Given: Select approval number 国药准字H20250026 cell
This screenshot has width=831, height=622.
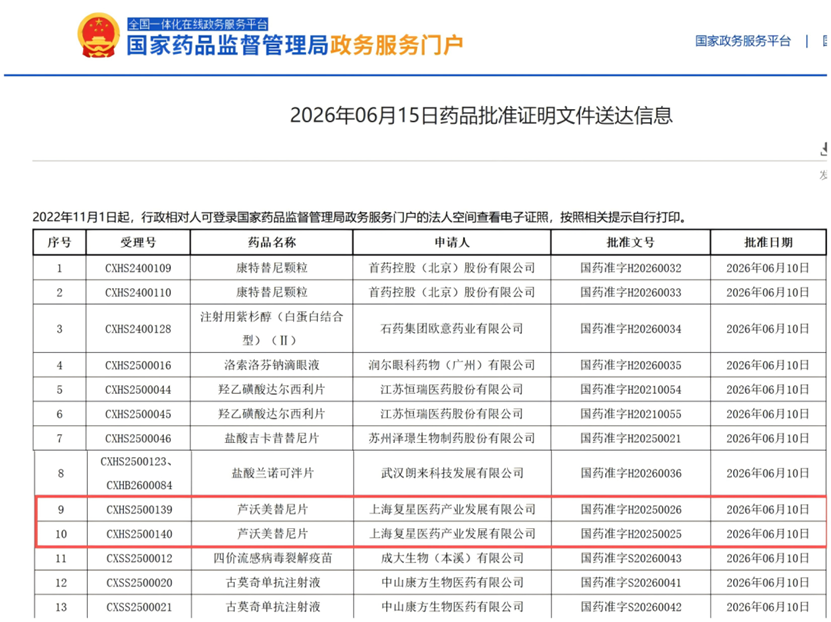Looking at the screenshot, I should point(631,510).
